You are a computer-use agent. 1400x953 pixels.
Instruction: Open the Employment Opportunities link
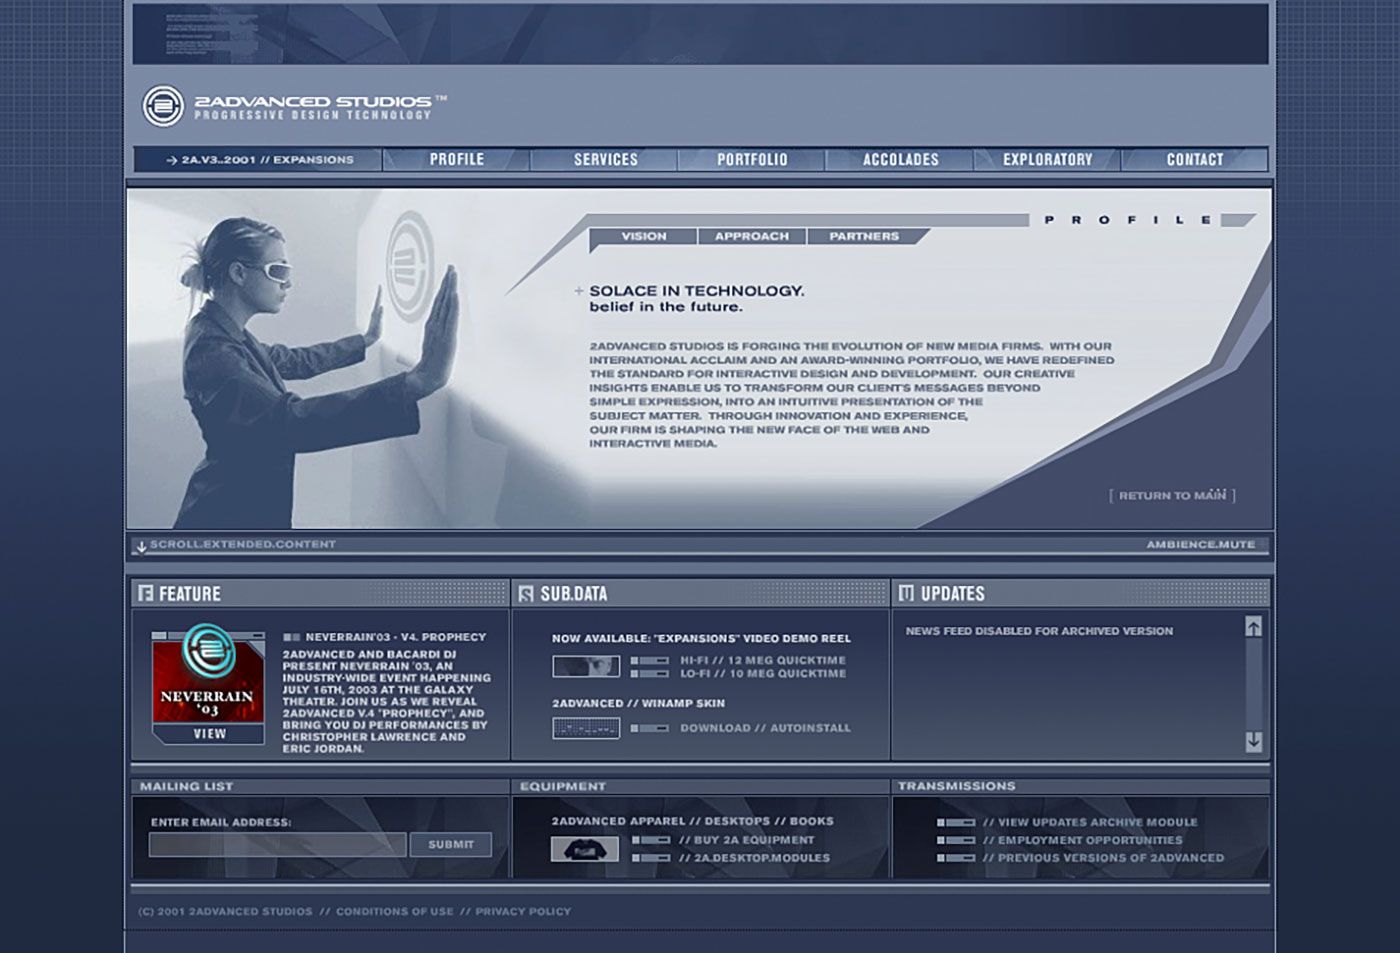[1082, 840]
